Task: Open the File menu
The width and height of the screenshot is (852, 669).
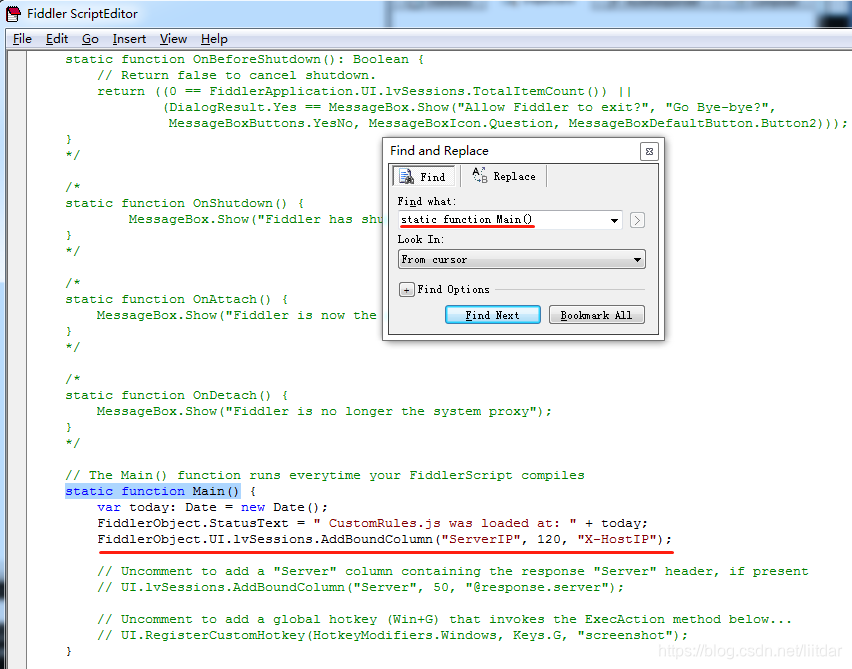Action: tap(22, 39)
